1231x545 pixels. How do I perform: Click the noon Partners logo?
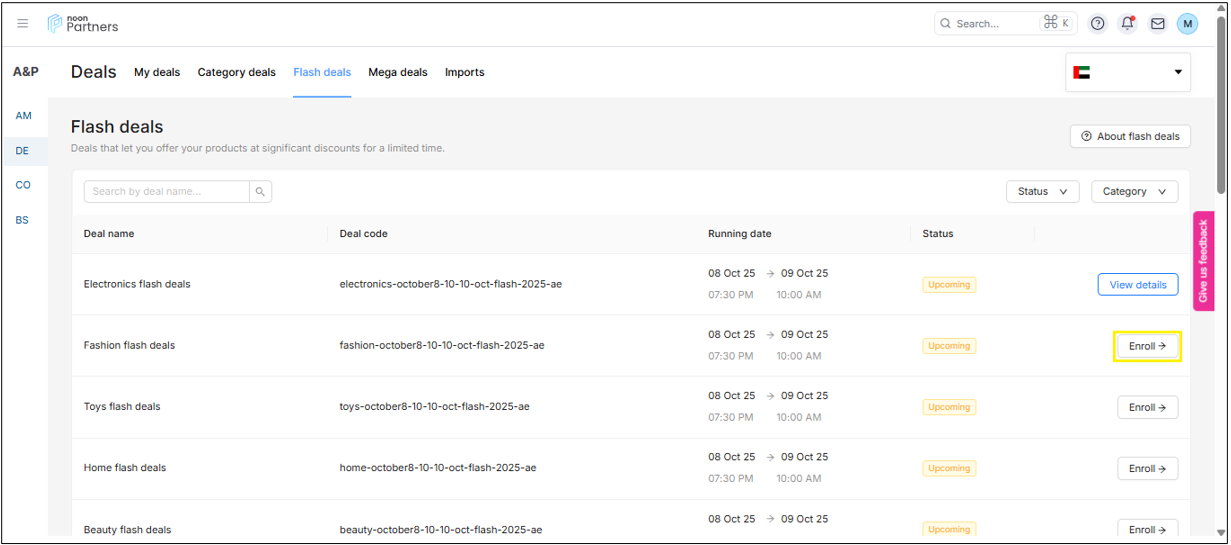[83, 23]
